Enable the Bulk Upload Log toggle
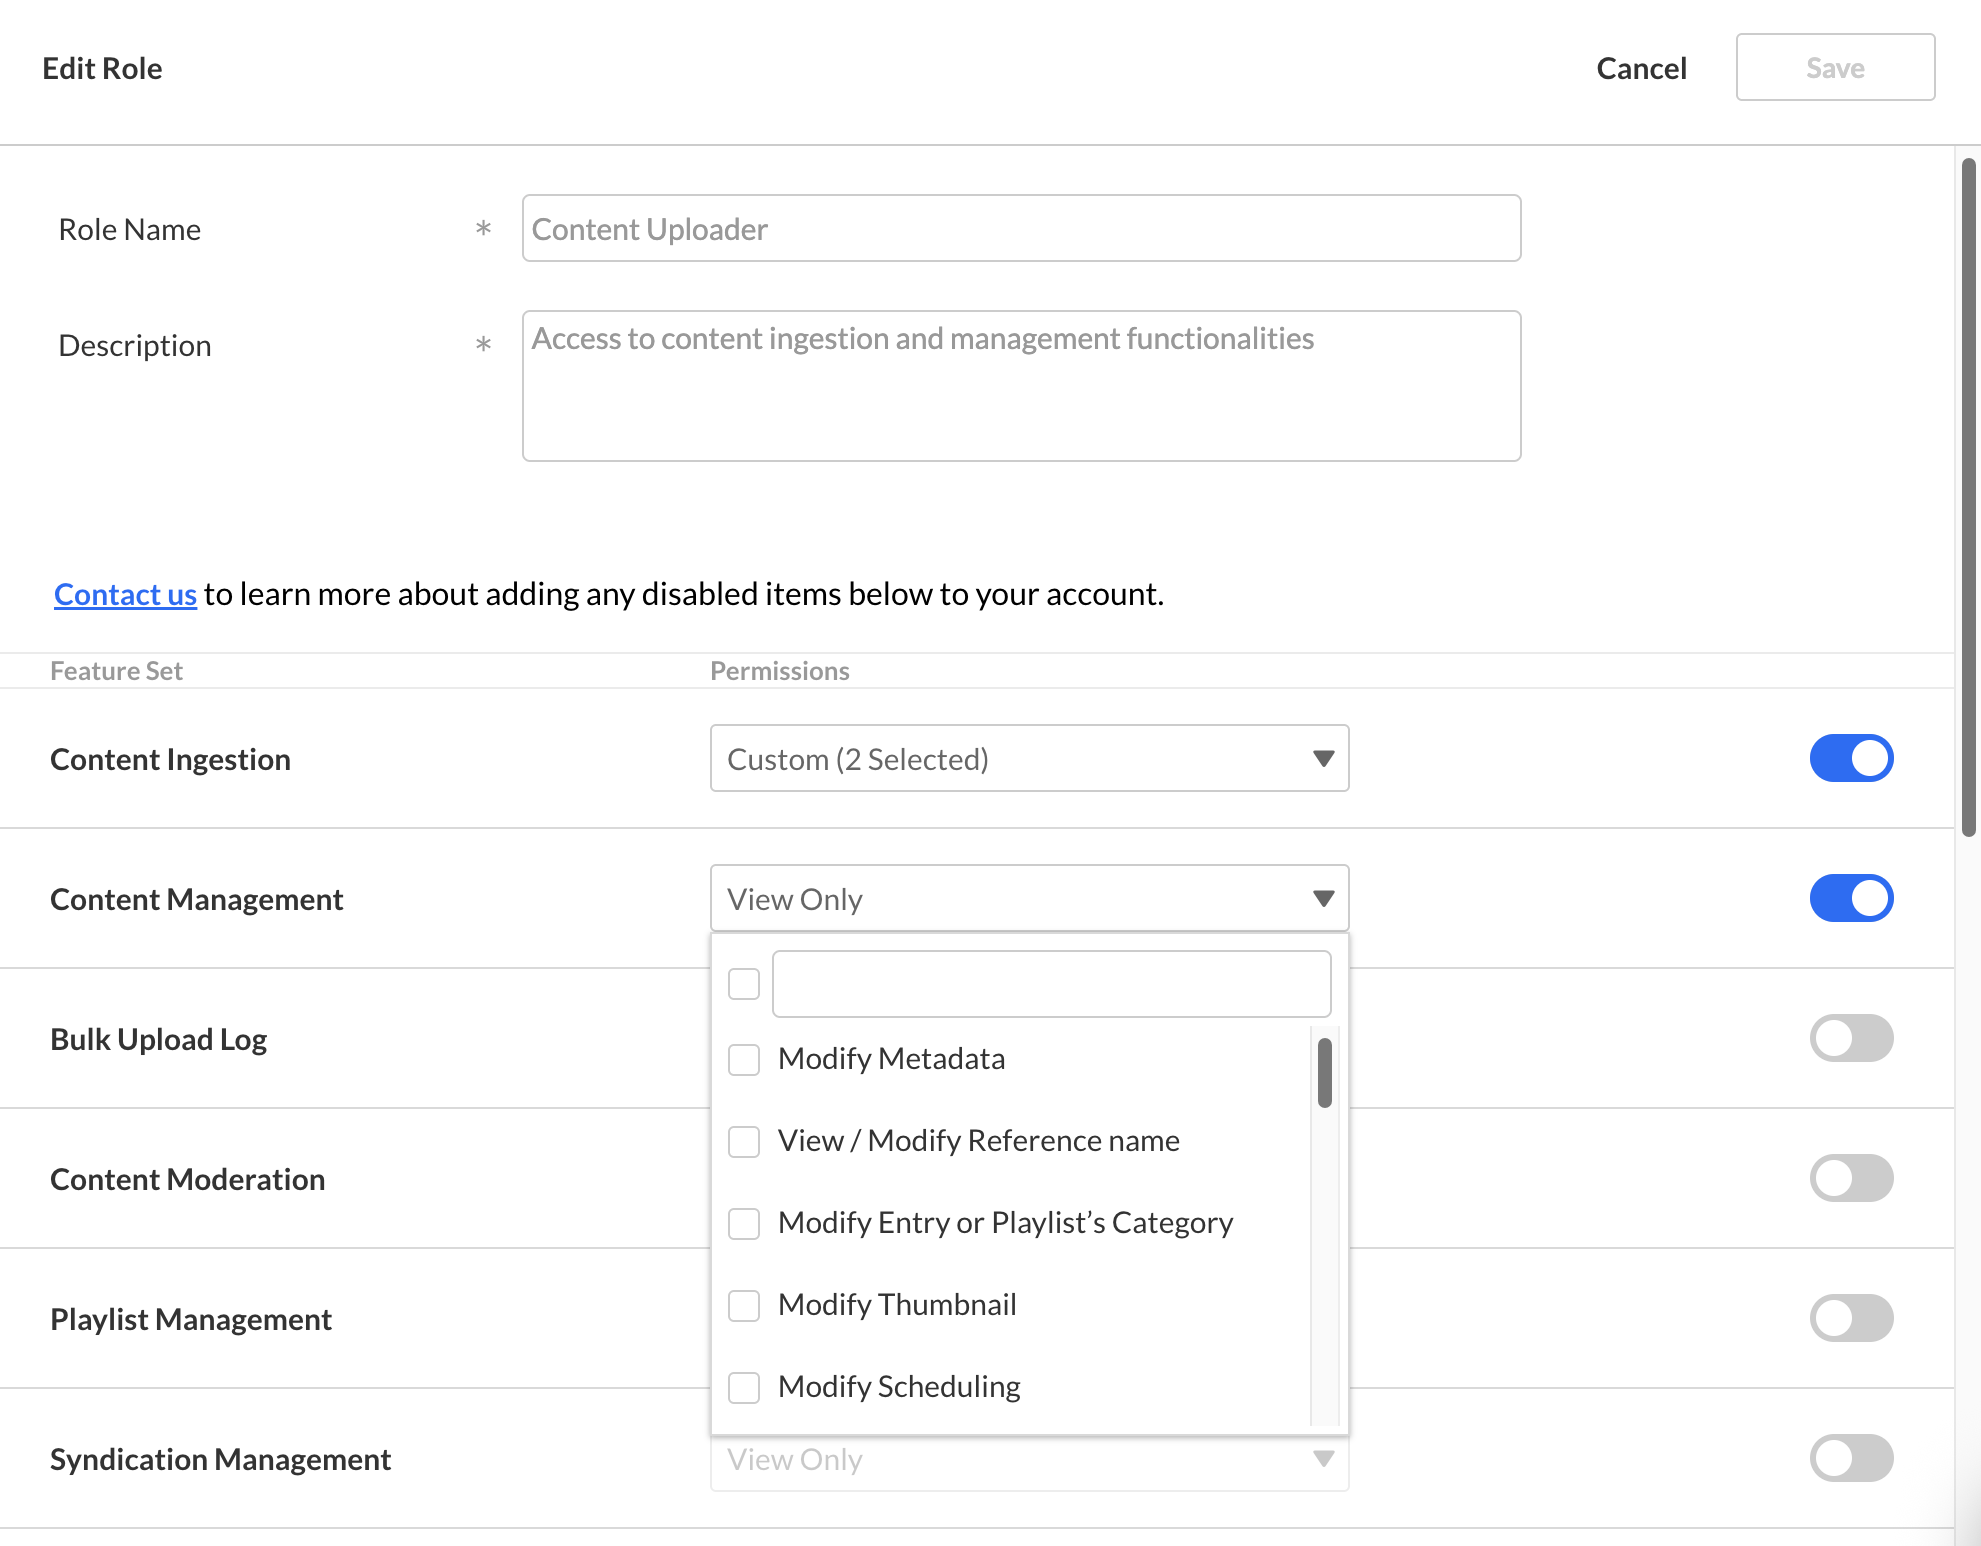The width and height of the screenshot is (1981, 1546). point(1851,1038)
